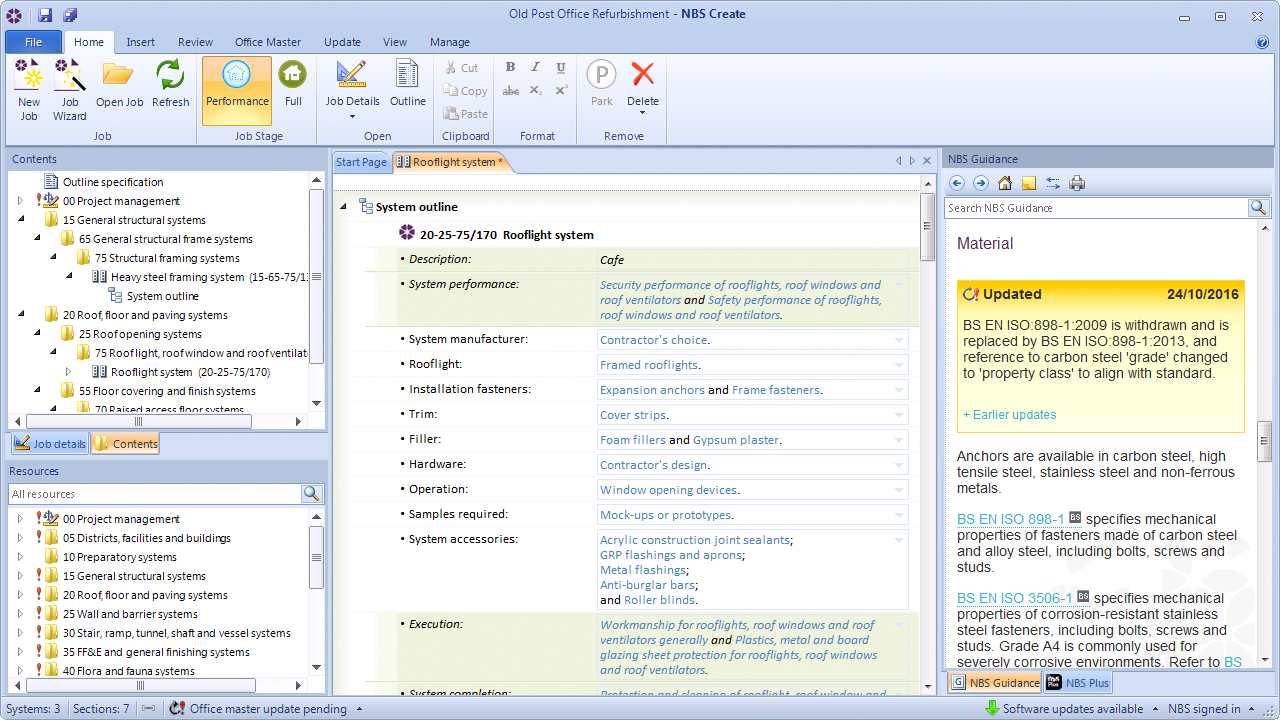This screenshot has height=720, width=1280.
Task: Open the File menu
Action: (33, 42)
